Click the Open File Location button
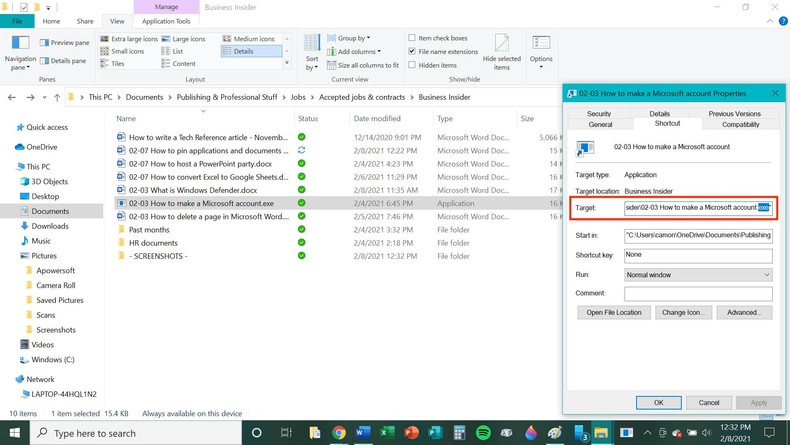 614,312
